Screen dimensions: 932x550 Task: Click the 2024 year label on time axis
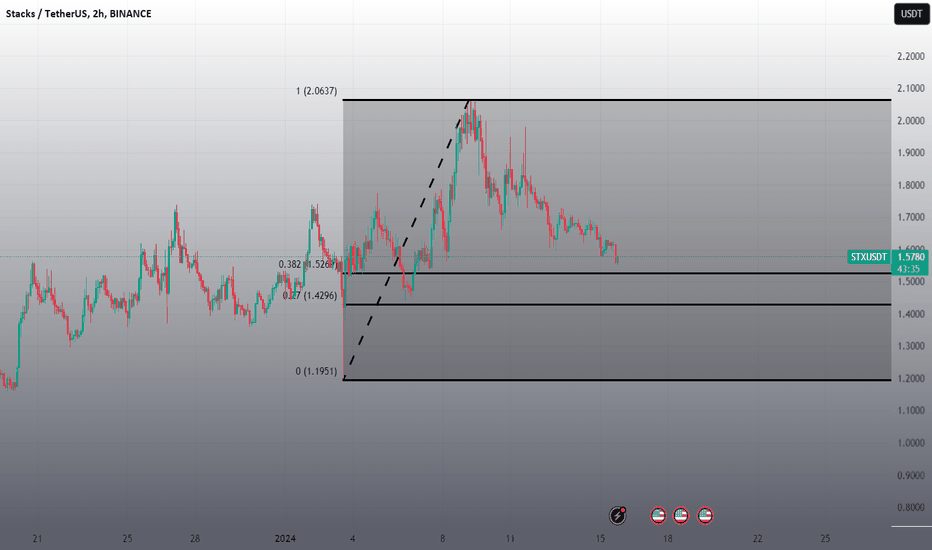point(285,539)
